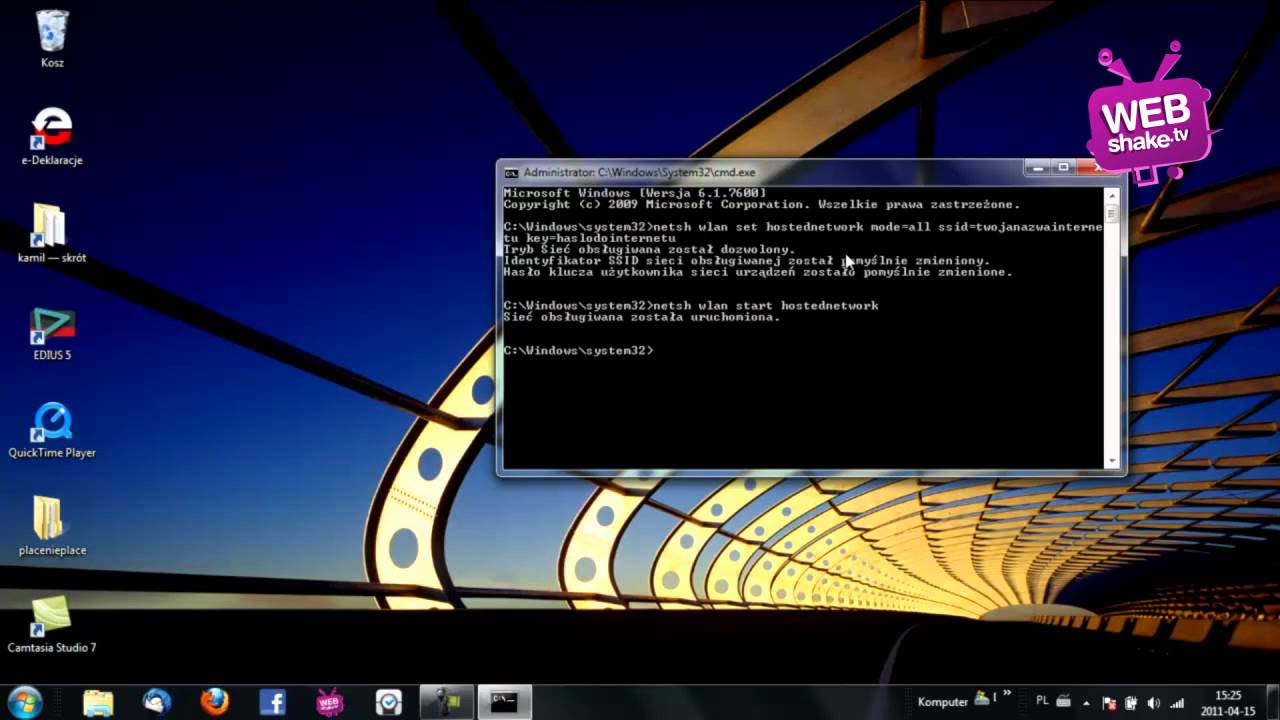Click the Show desktop strip beside clock
The width and height of the screenshot is (1280, 720).
1272,702
